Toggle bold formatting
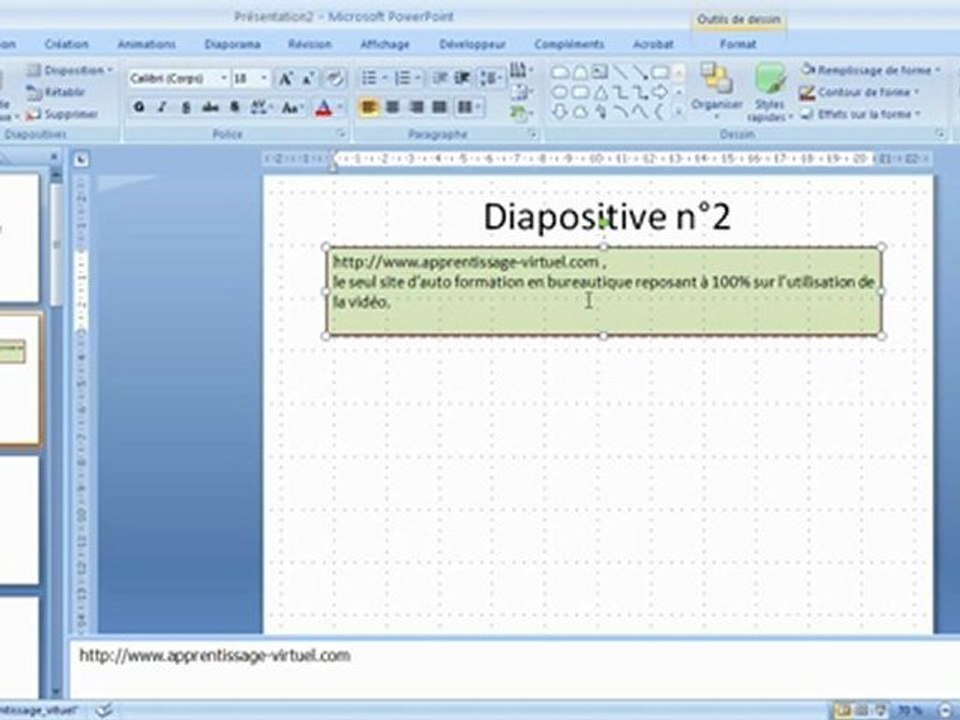 (x=139, y=108)
